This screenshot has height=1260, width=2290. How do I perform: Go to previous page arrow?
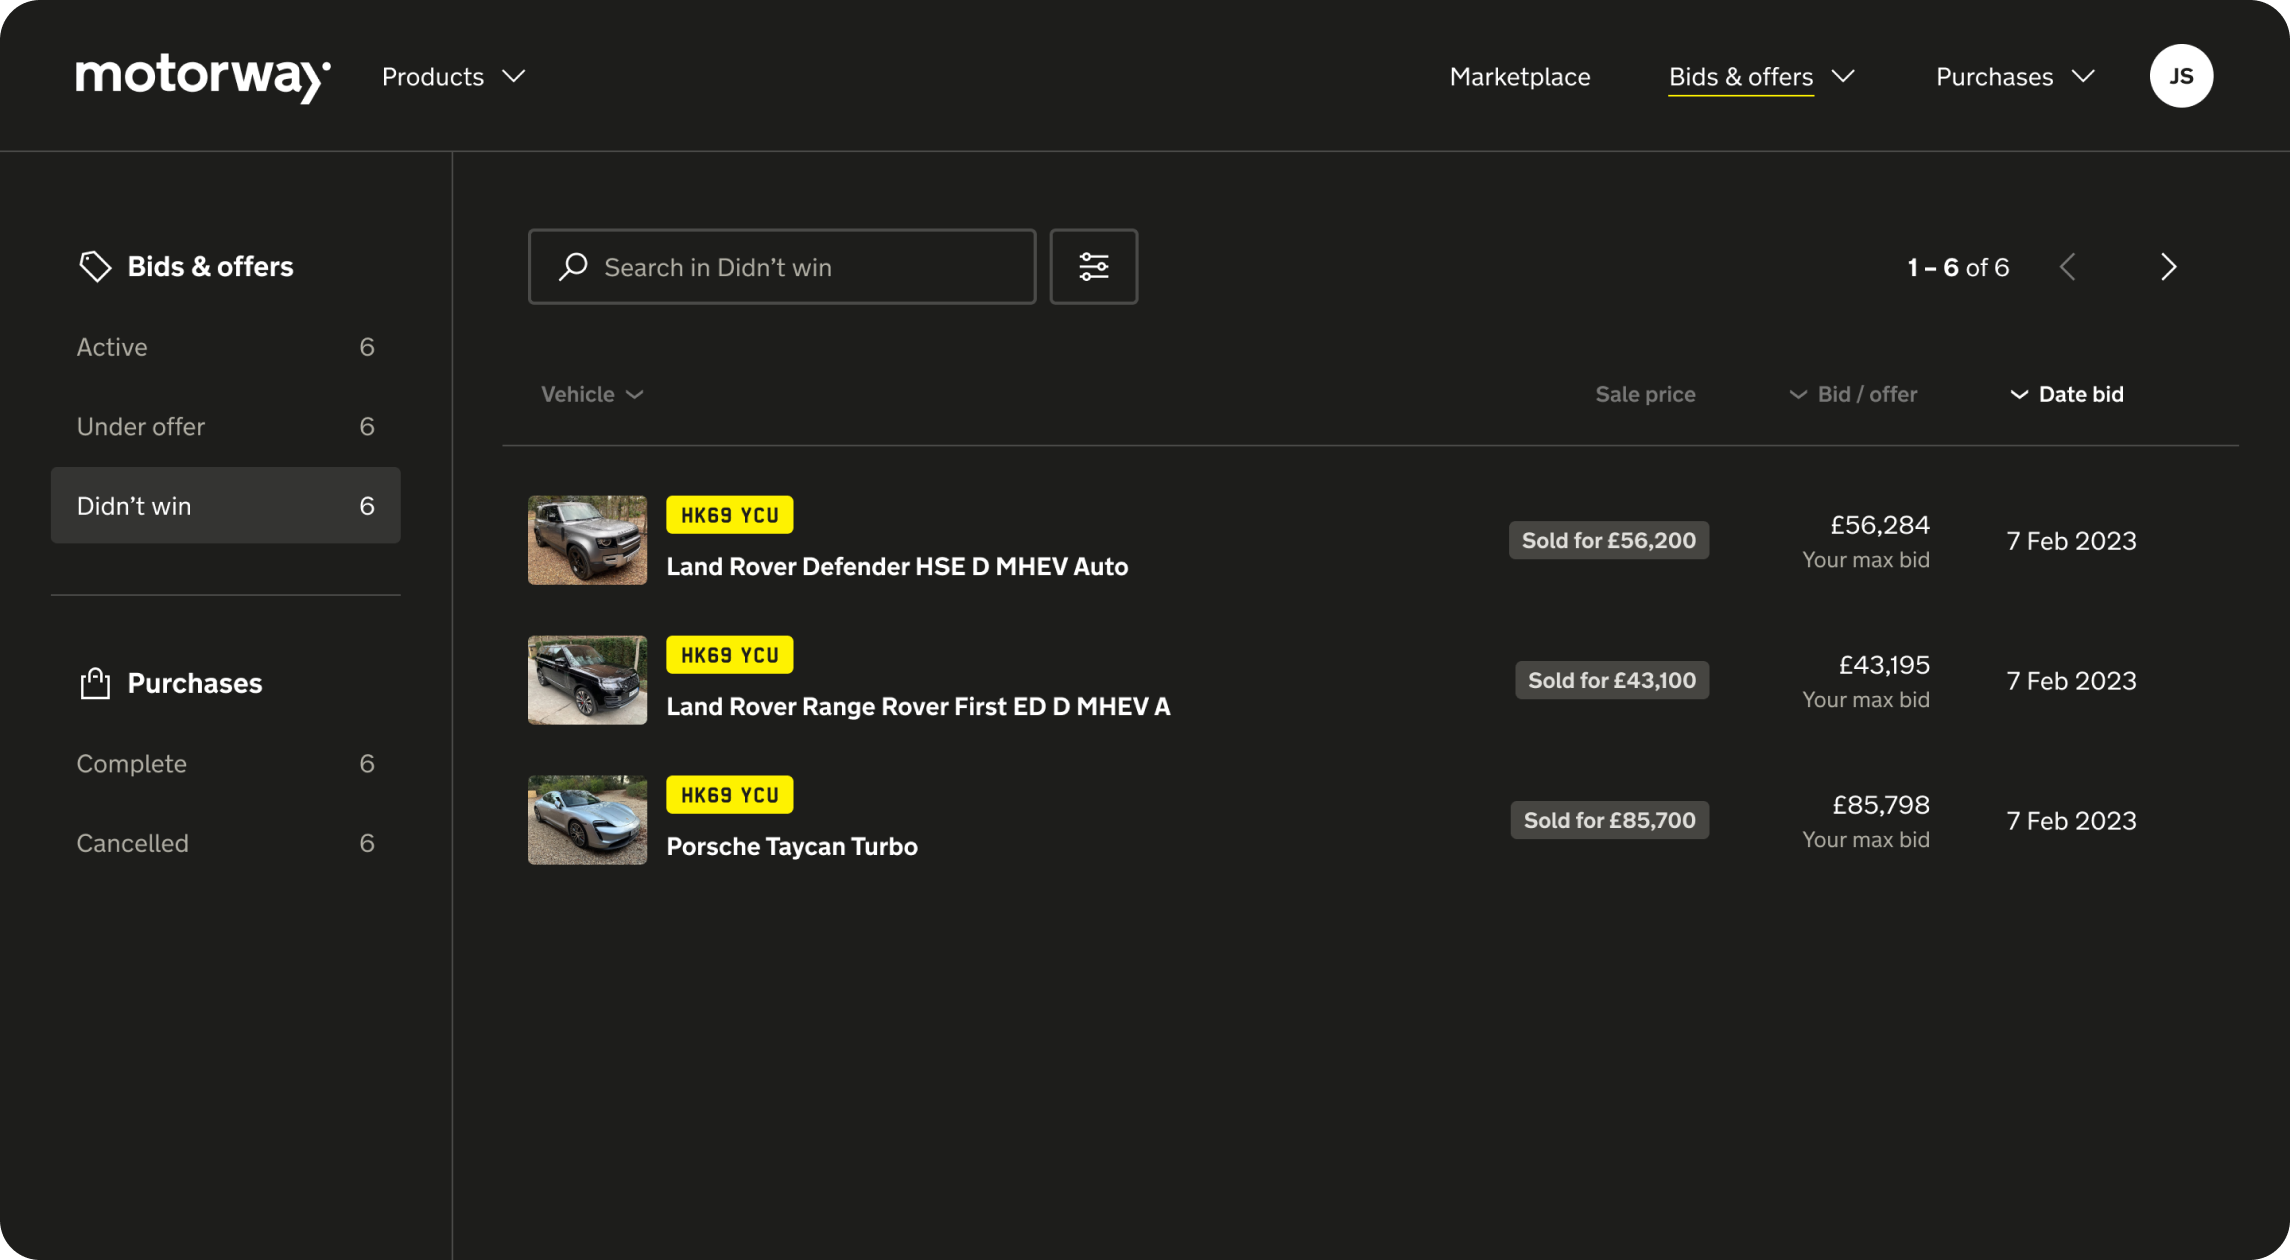[x=2068, y=267]
